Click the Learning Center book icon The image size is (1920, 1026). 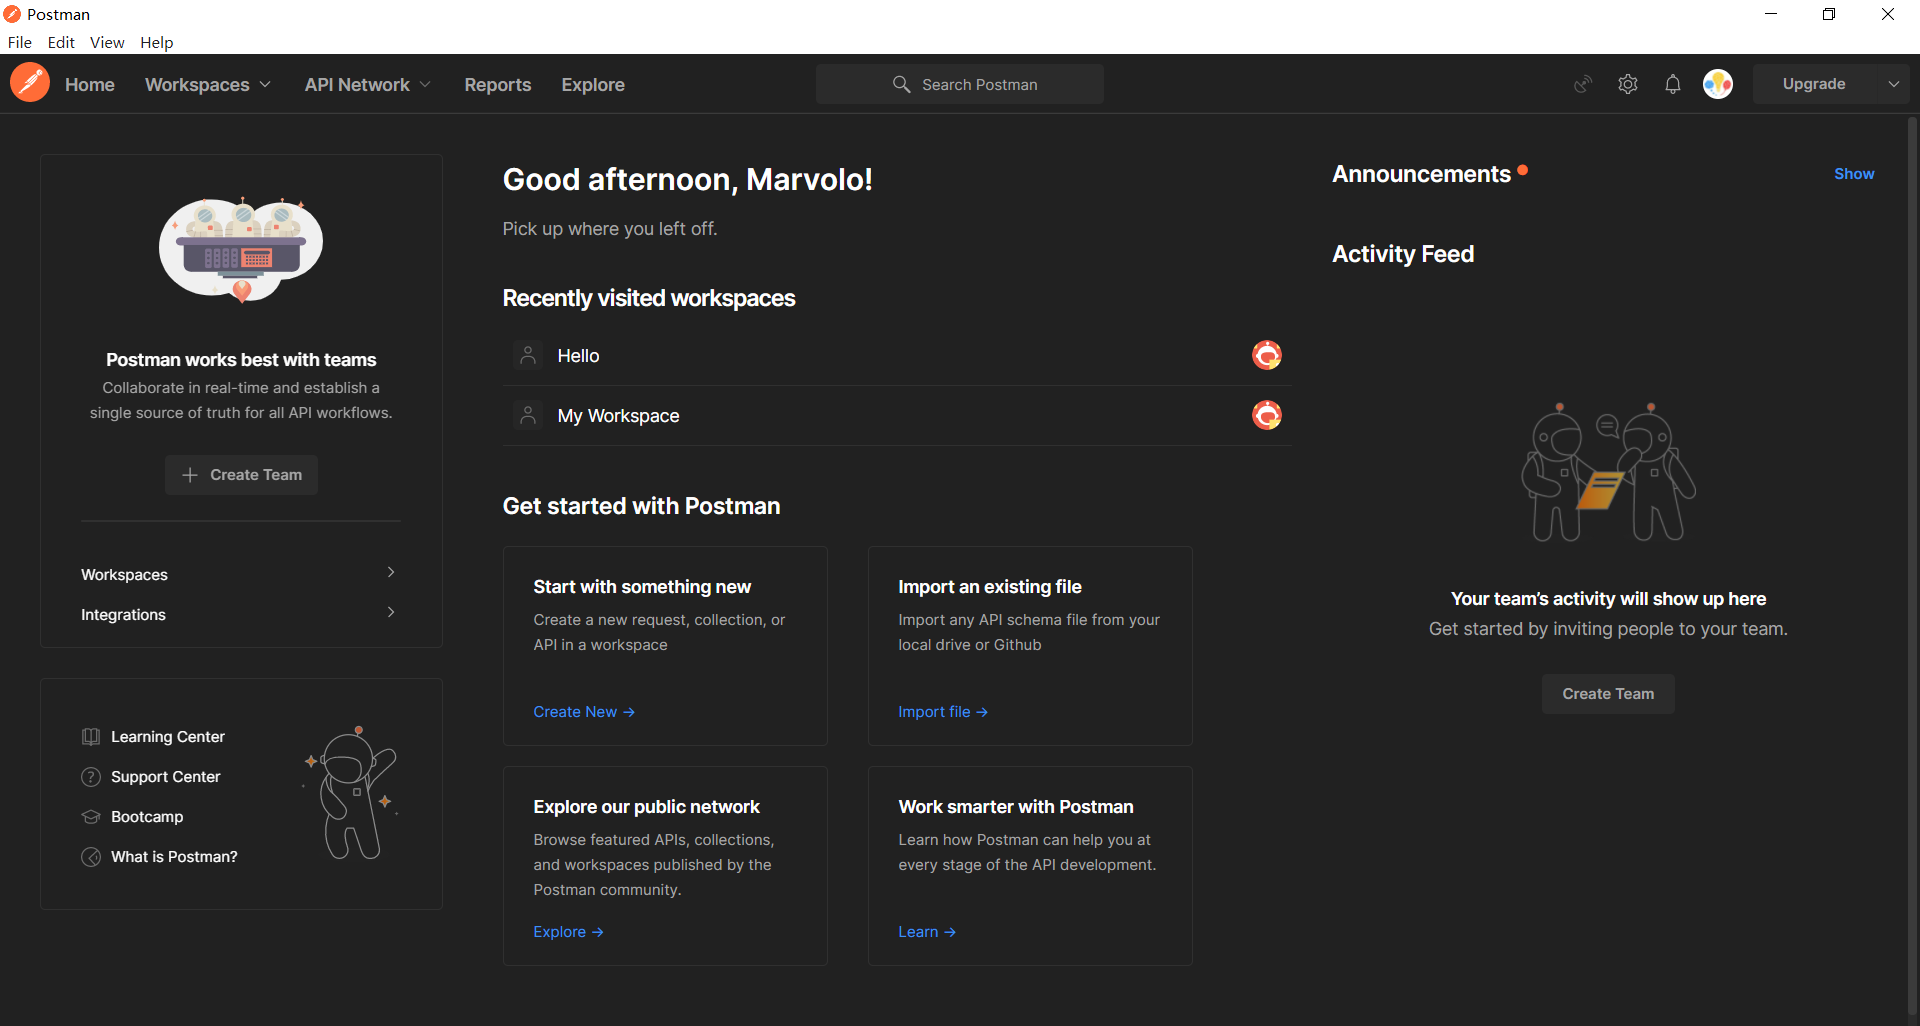tap(91, 737)
